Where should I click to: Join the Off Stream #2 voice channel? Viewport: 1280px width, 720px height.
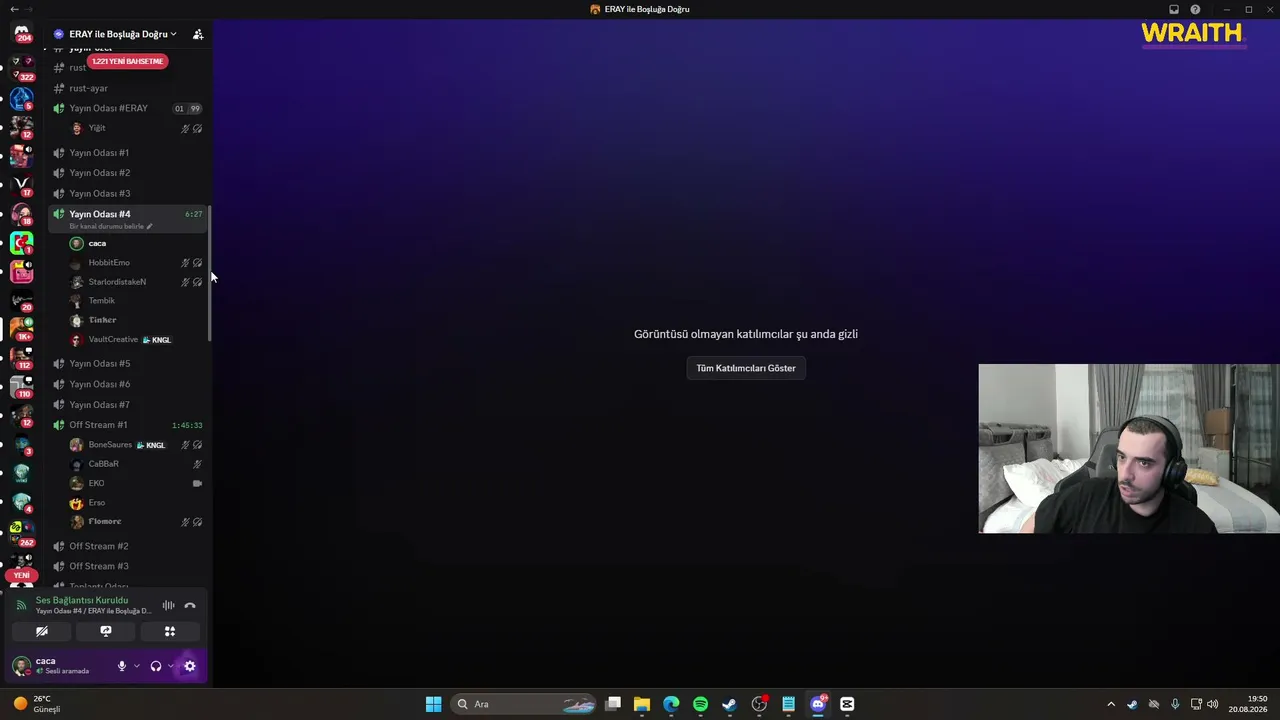pos(128,546)
